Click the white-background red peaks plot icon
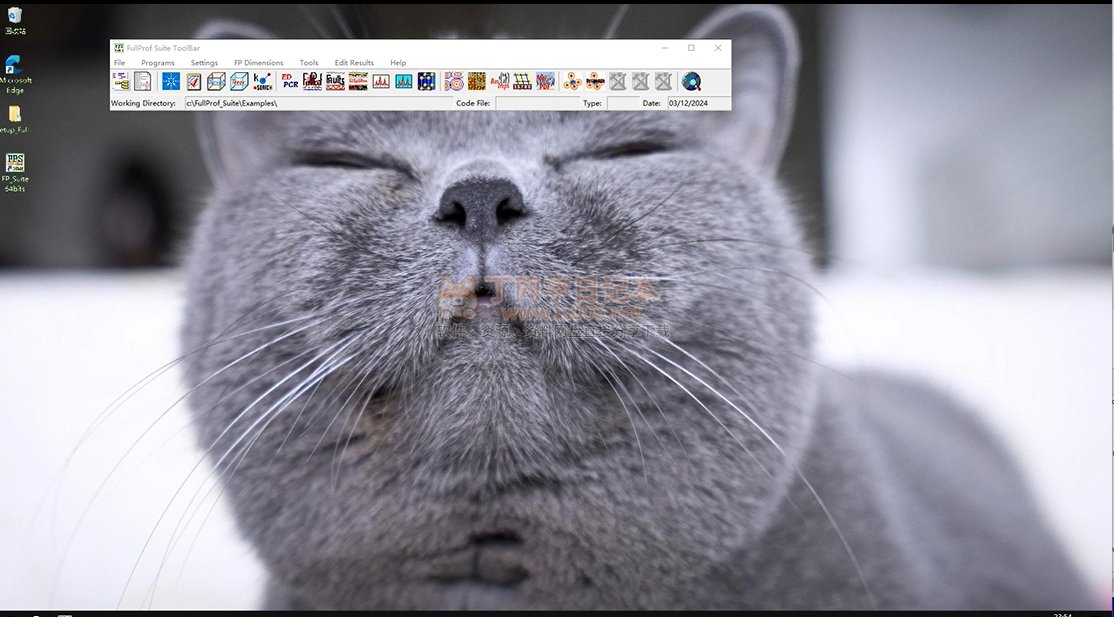 (381, 81)
